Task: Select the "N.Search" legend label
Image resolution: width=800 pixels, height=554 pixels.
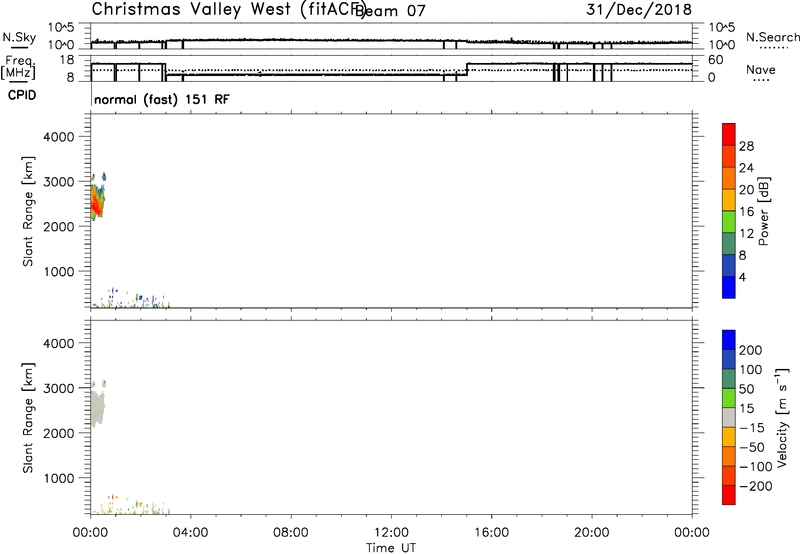Action: pyautogui.click(x=772, y=37)
